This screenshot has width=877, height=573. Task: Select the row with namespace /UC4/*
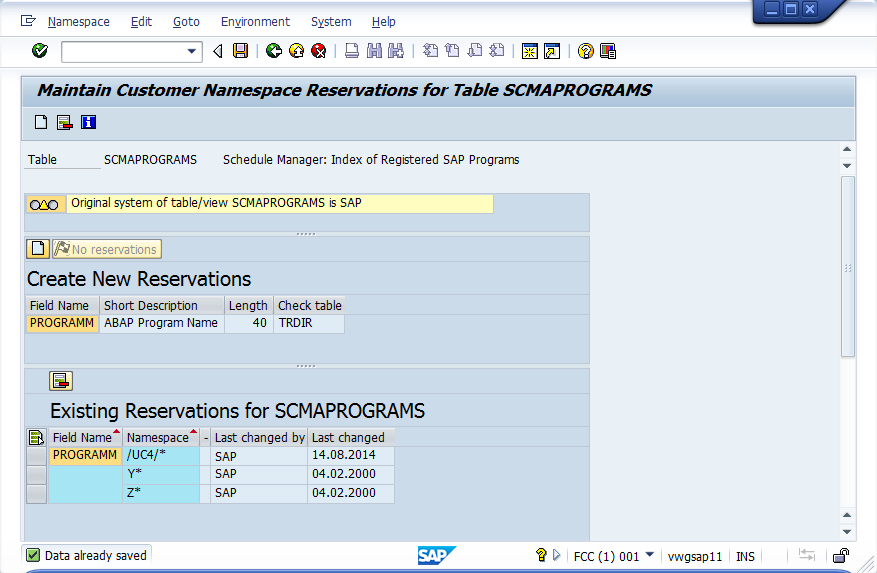coord(36,455)
